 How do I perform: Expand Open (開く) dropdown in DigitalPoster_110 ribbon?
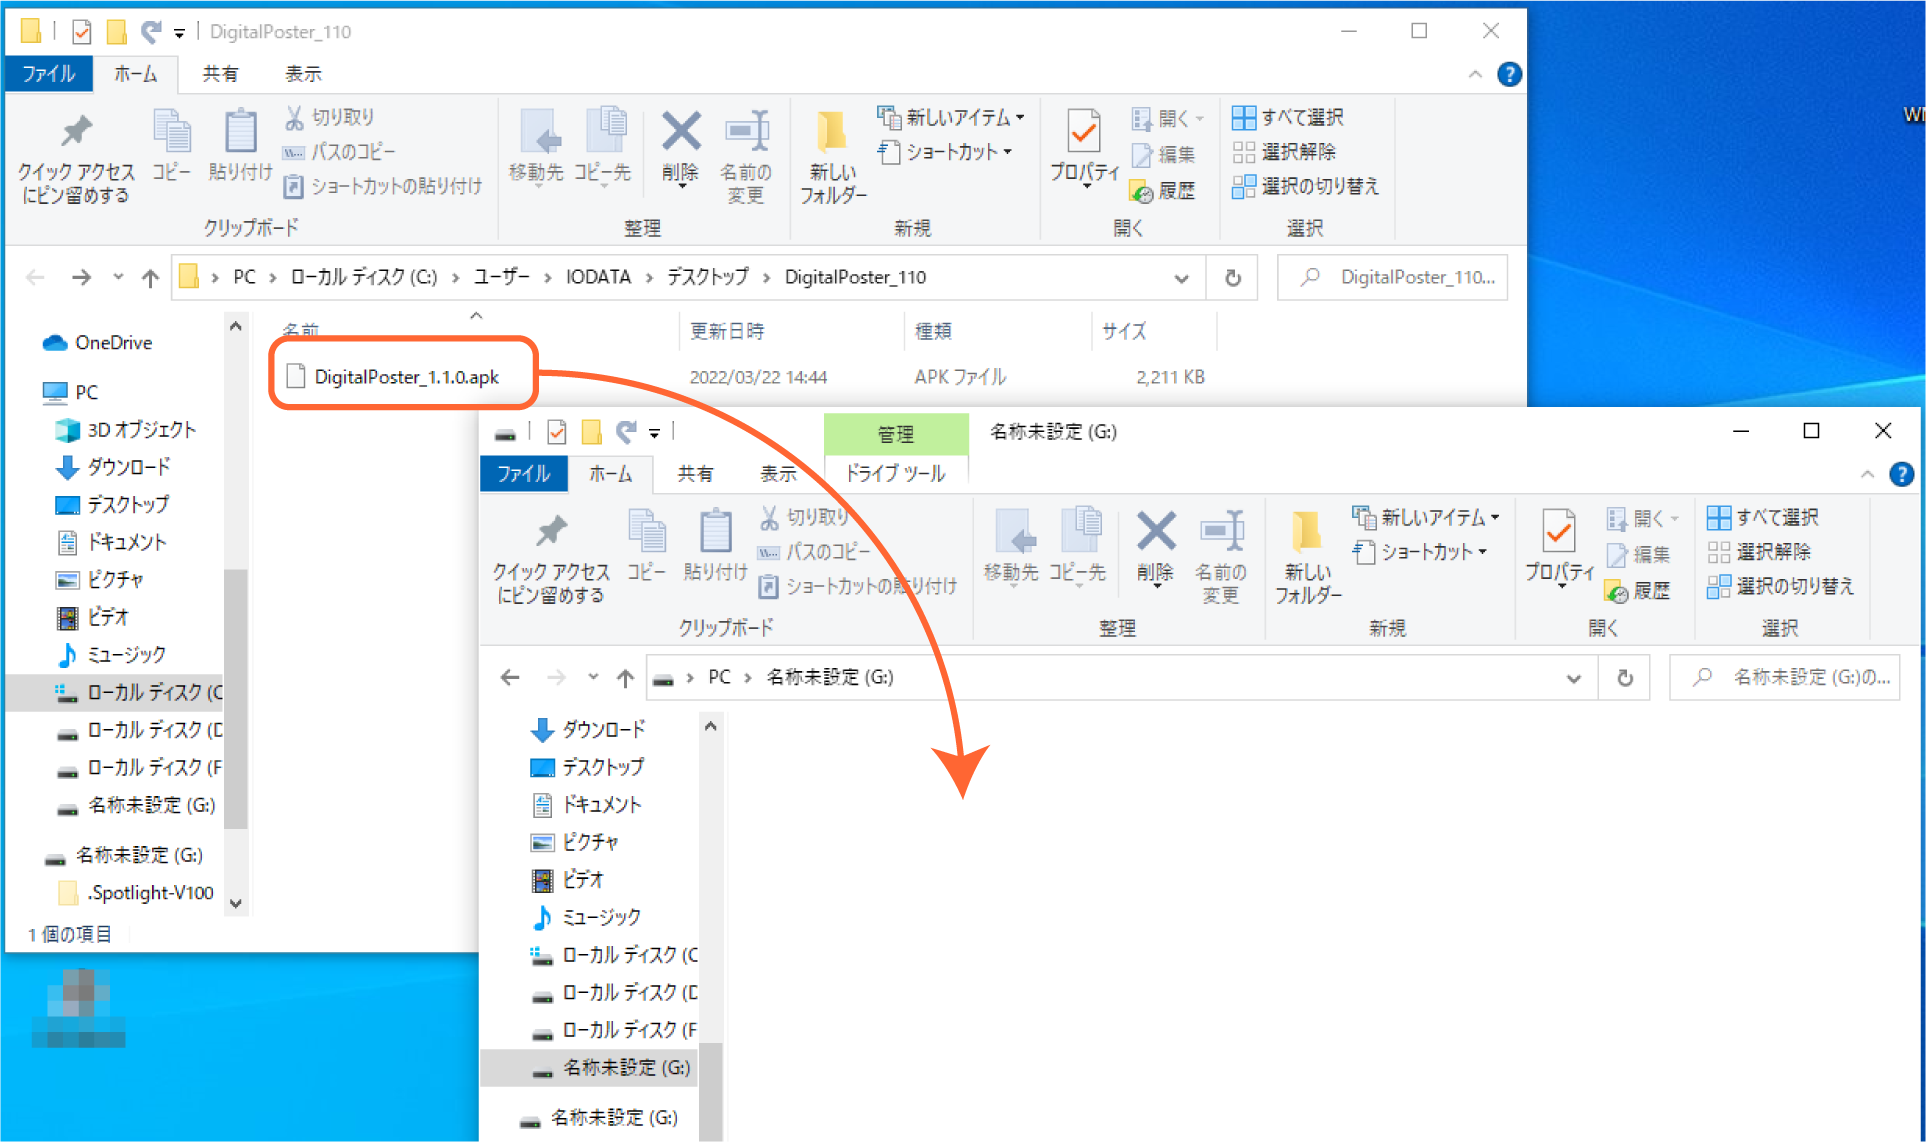coord(1199,119)
